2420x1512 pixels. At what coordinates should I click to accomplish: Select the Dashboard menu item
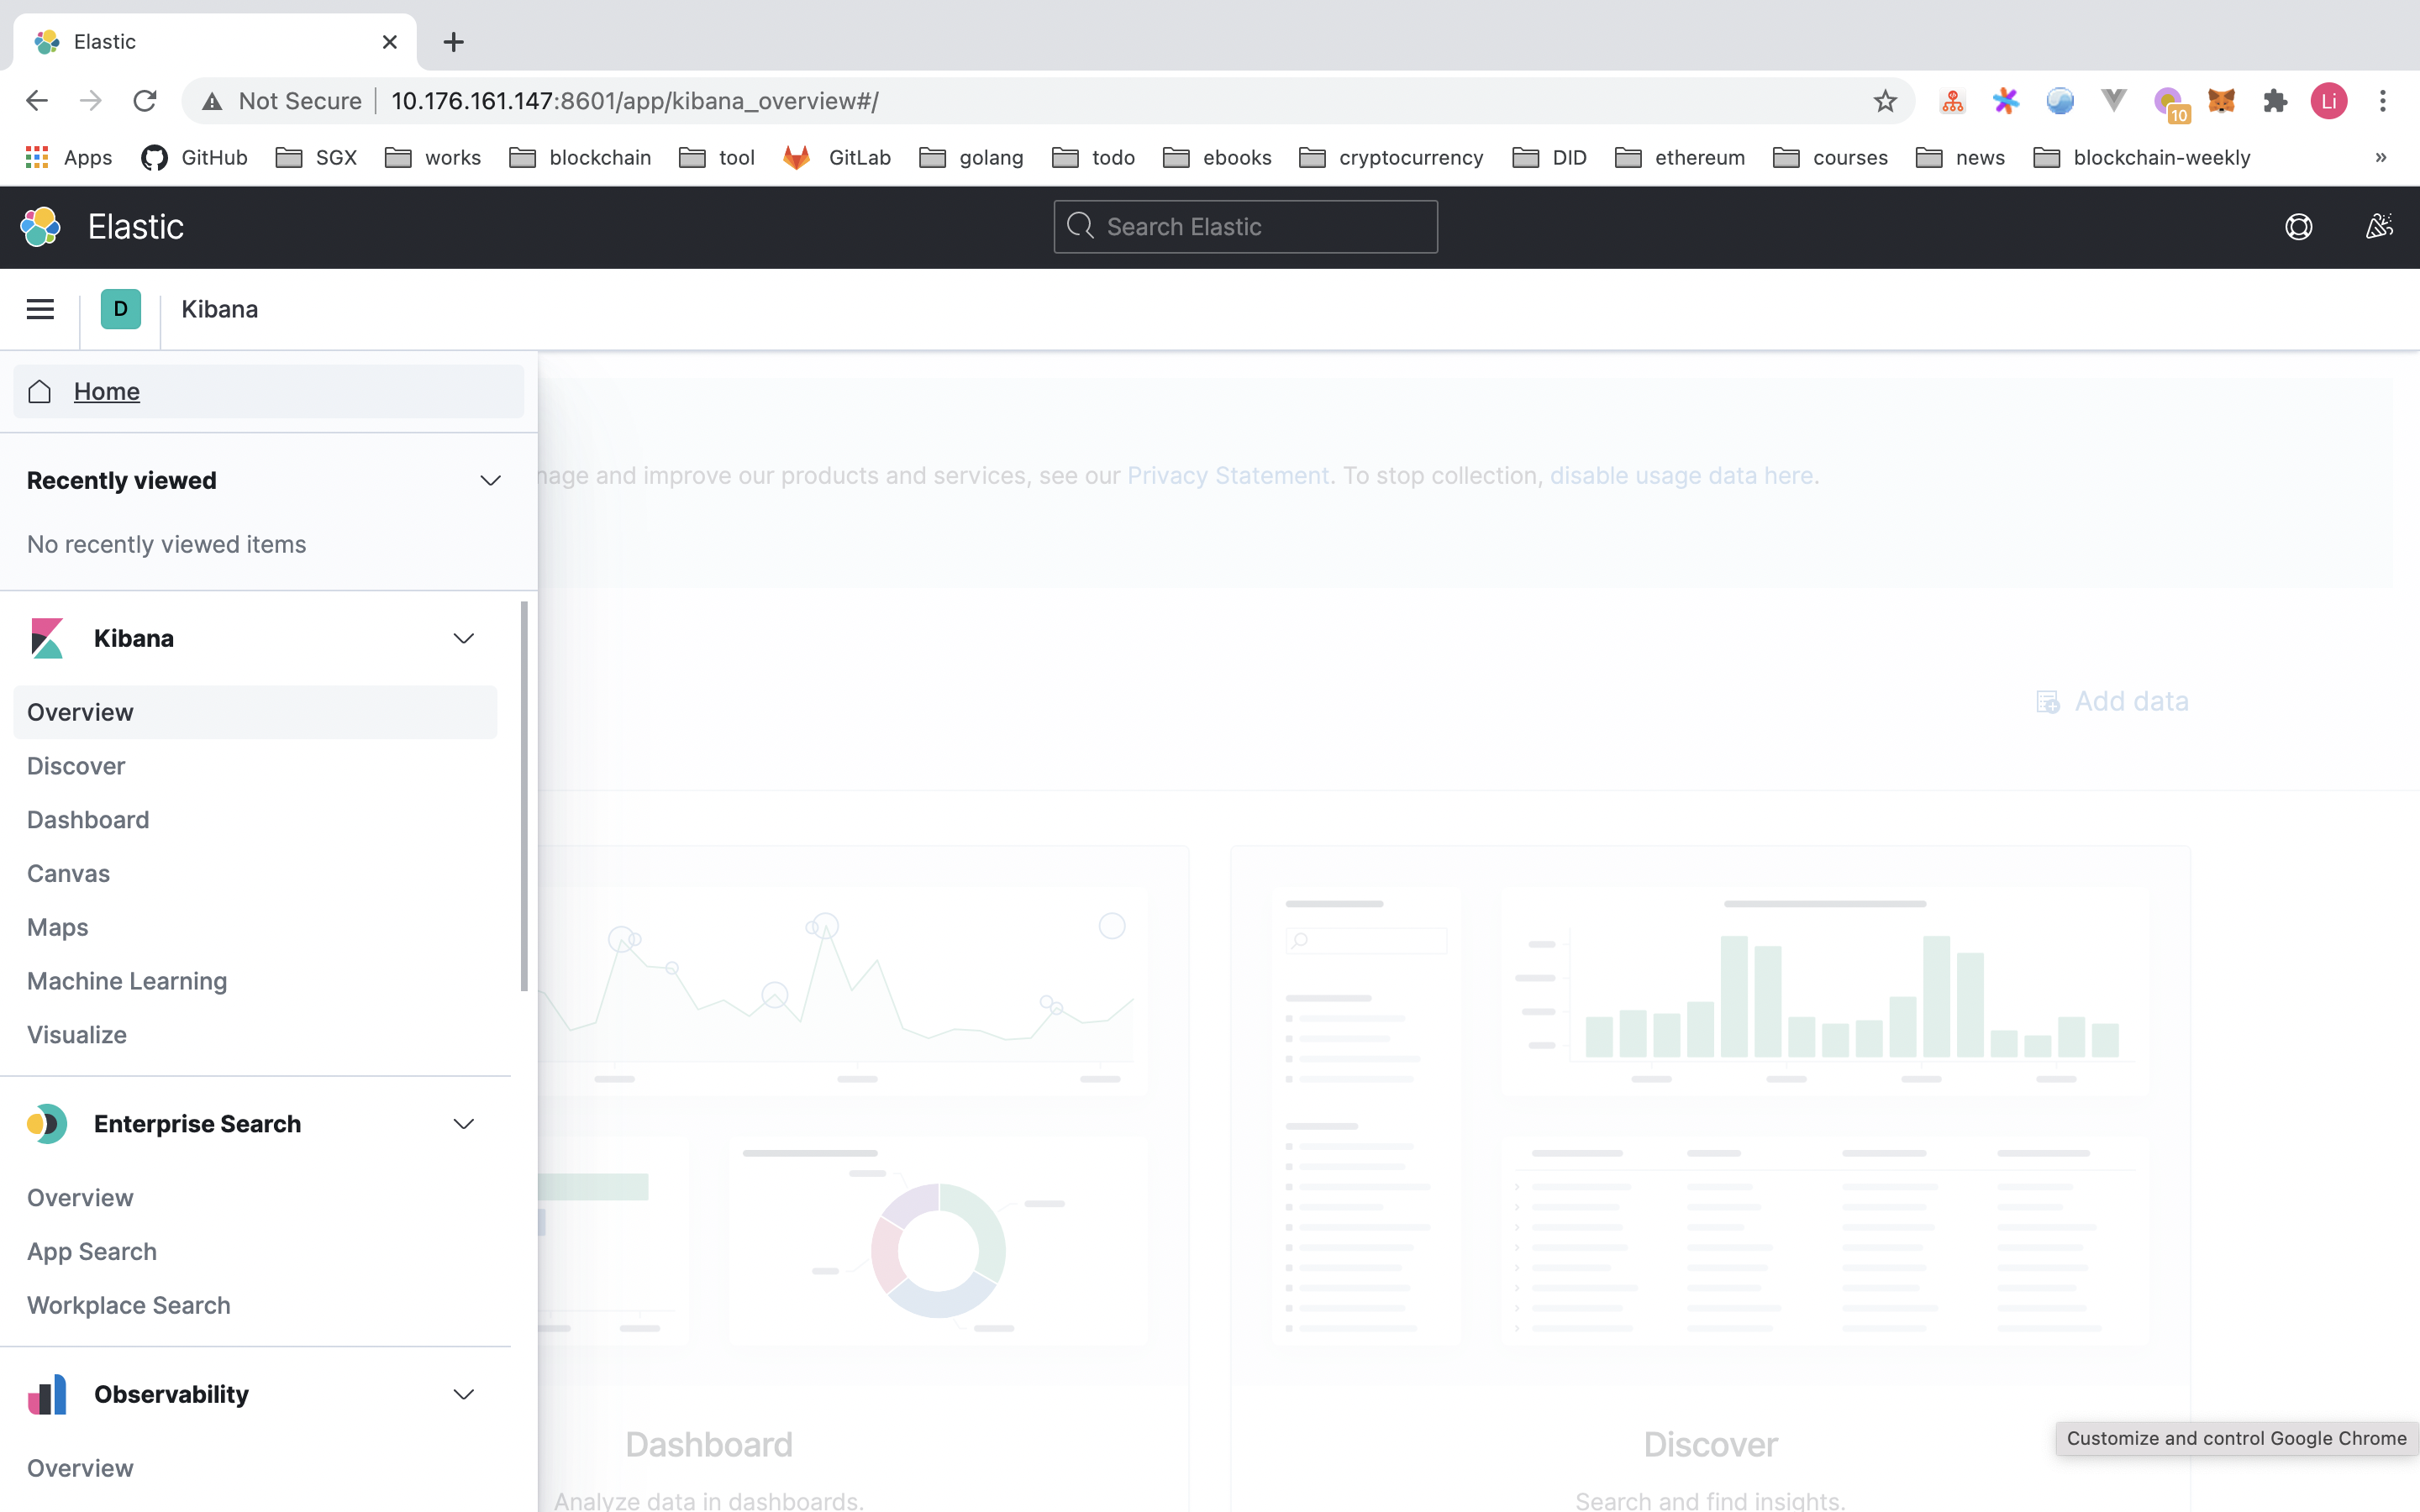click(87, 819)
